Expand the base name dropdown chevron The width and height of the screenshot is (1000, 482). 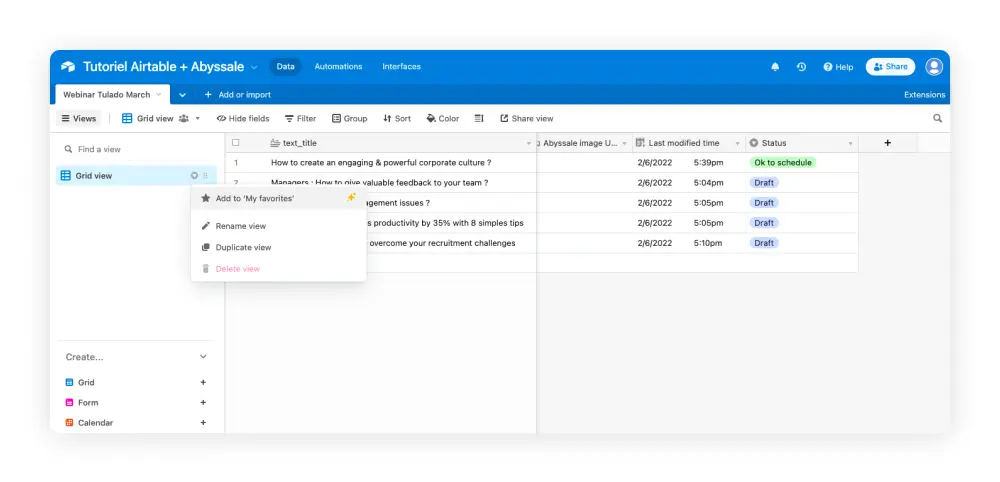click(254, 67)
